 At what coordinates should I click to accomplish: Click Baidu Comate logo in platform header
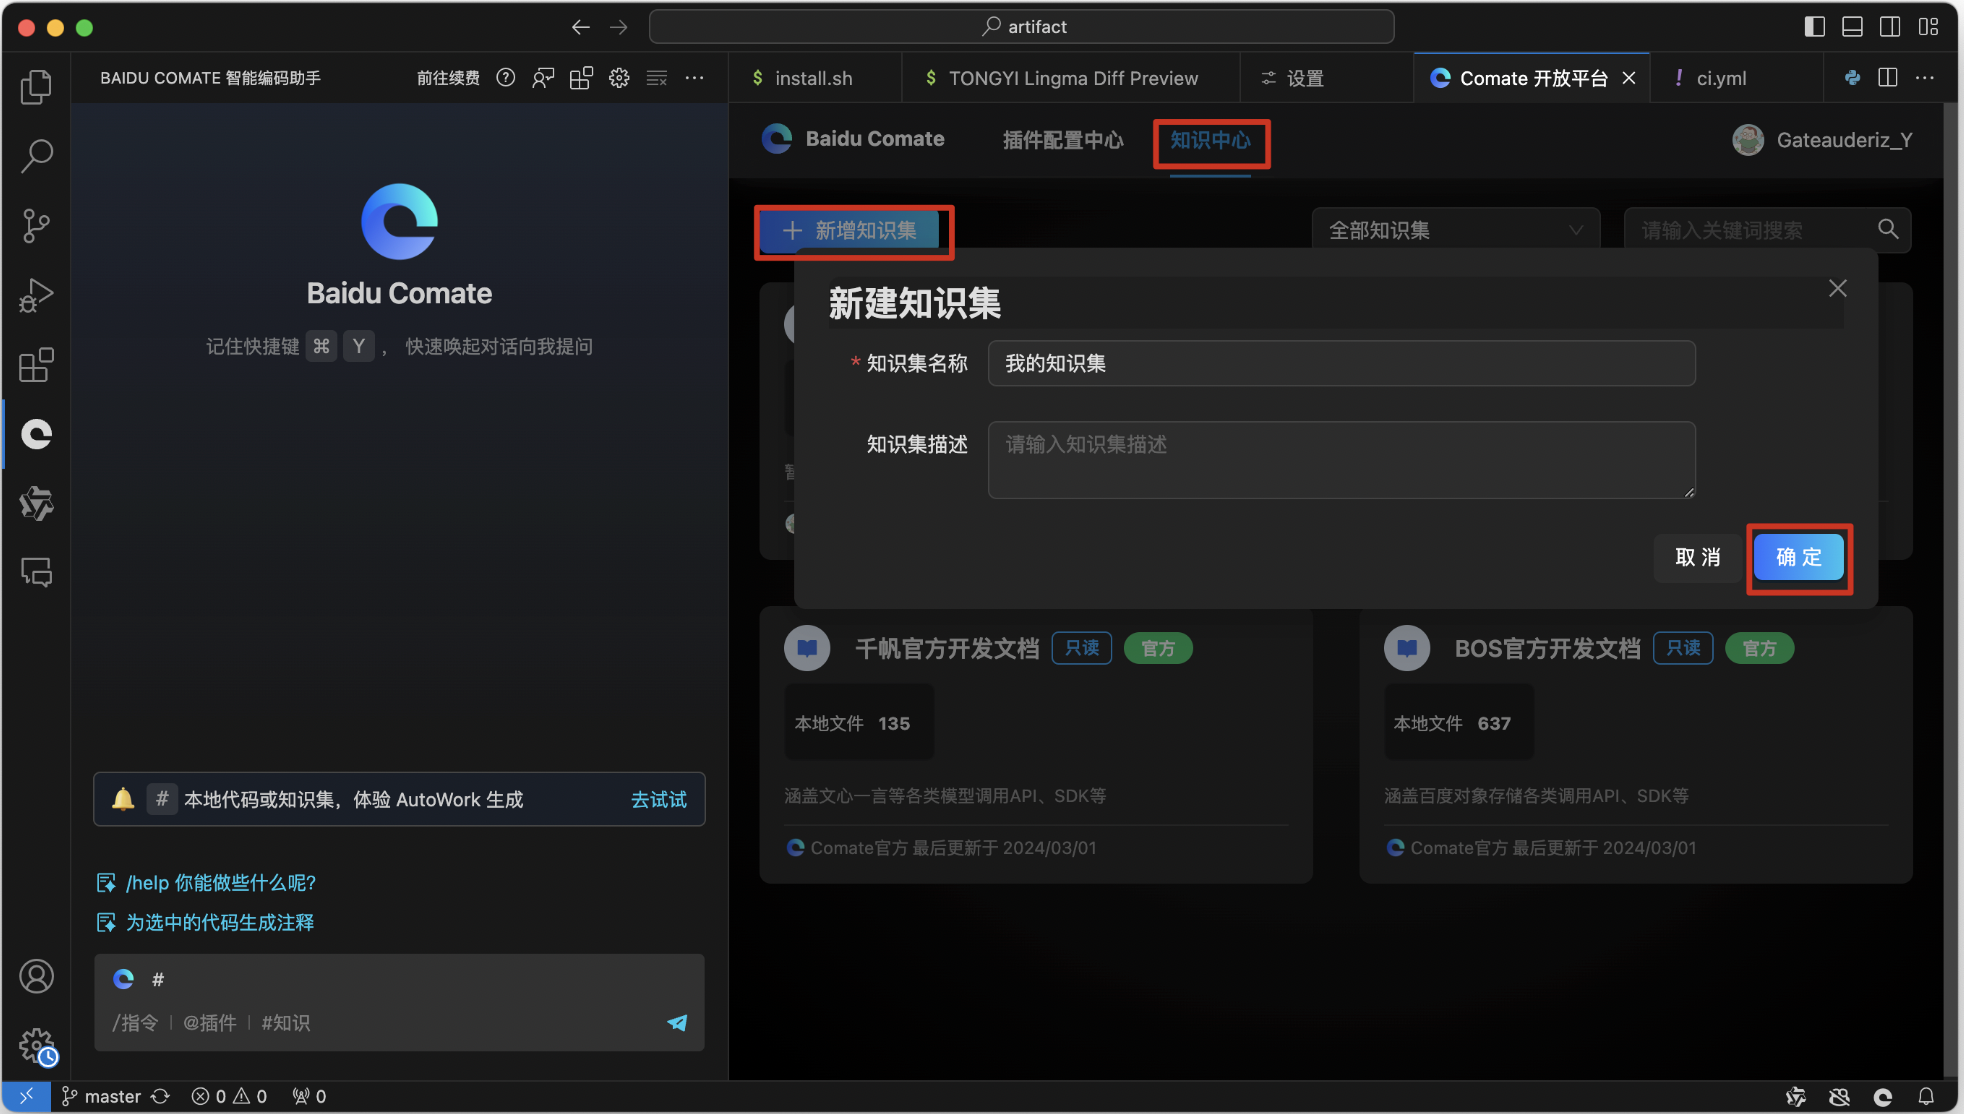pos(853,139)
